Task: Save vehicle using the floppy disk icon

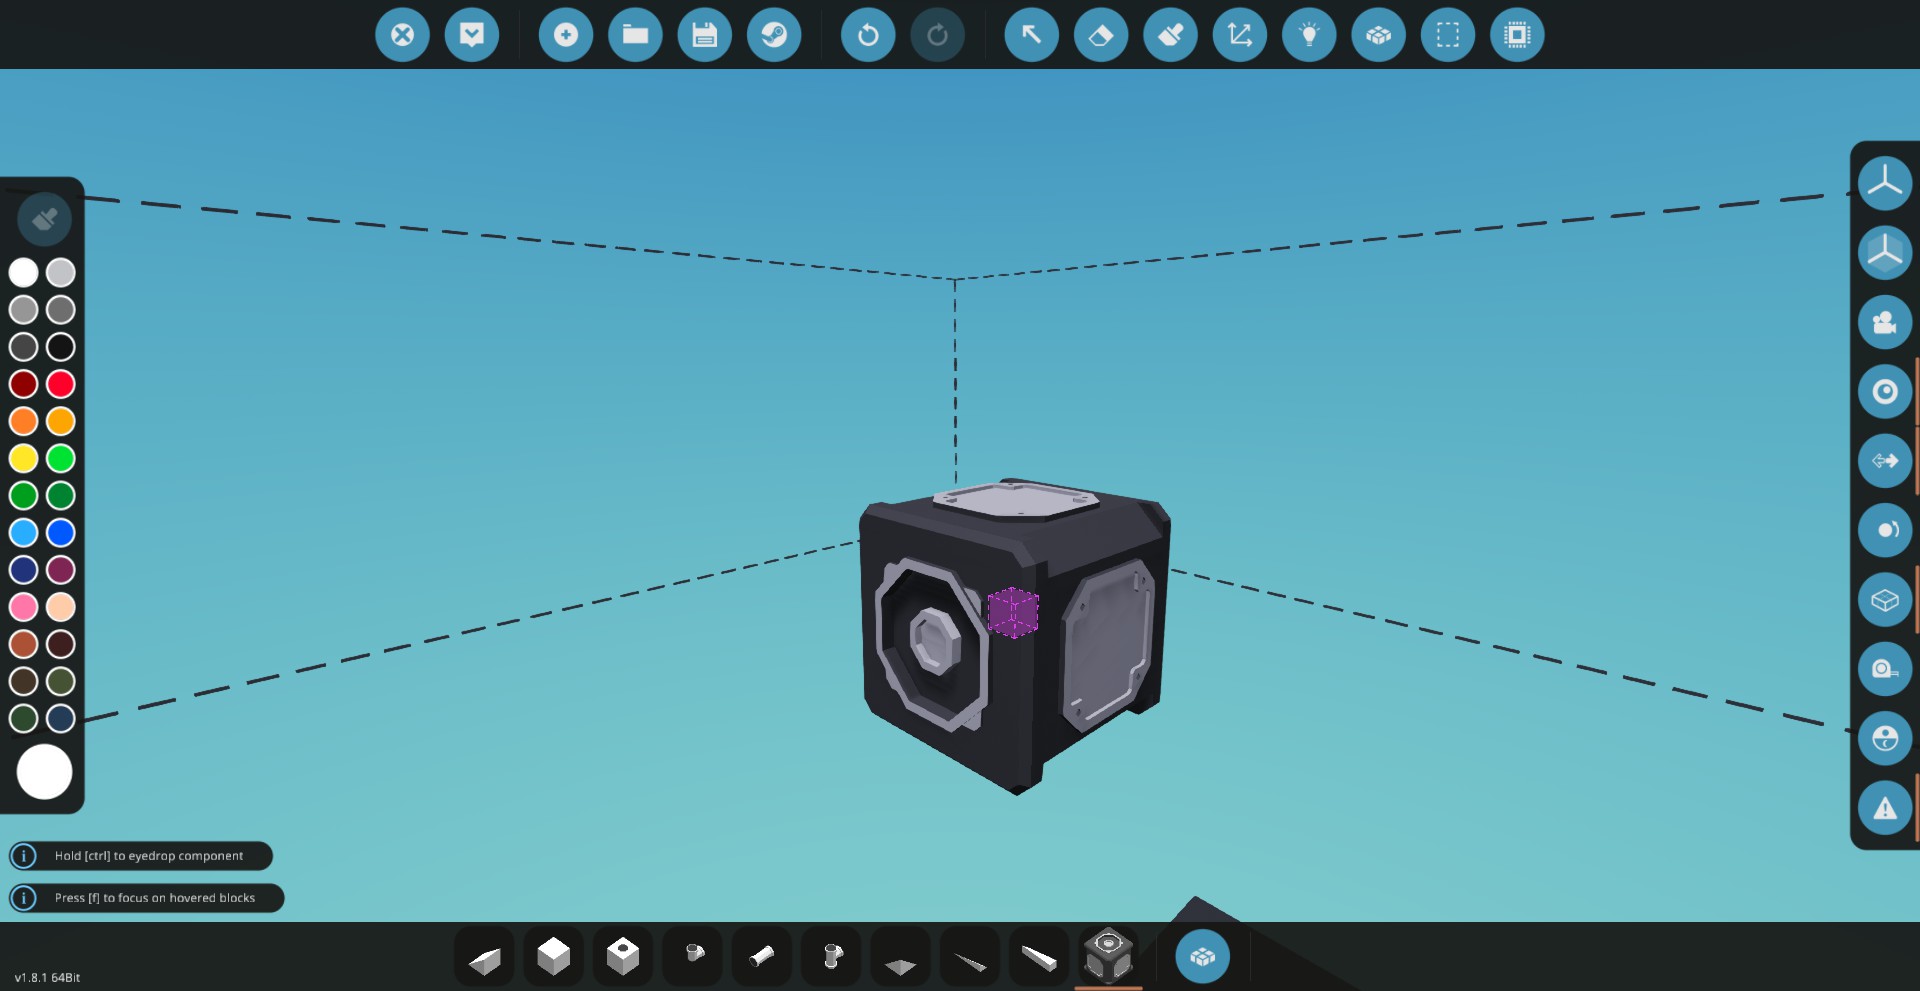Action: click(705, 35)
